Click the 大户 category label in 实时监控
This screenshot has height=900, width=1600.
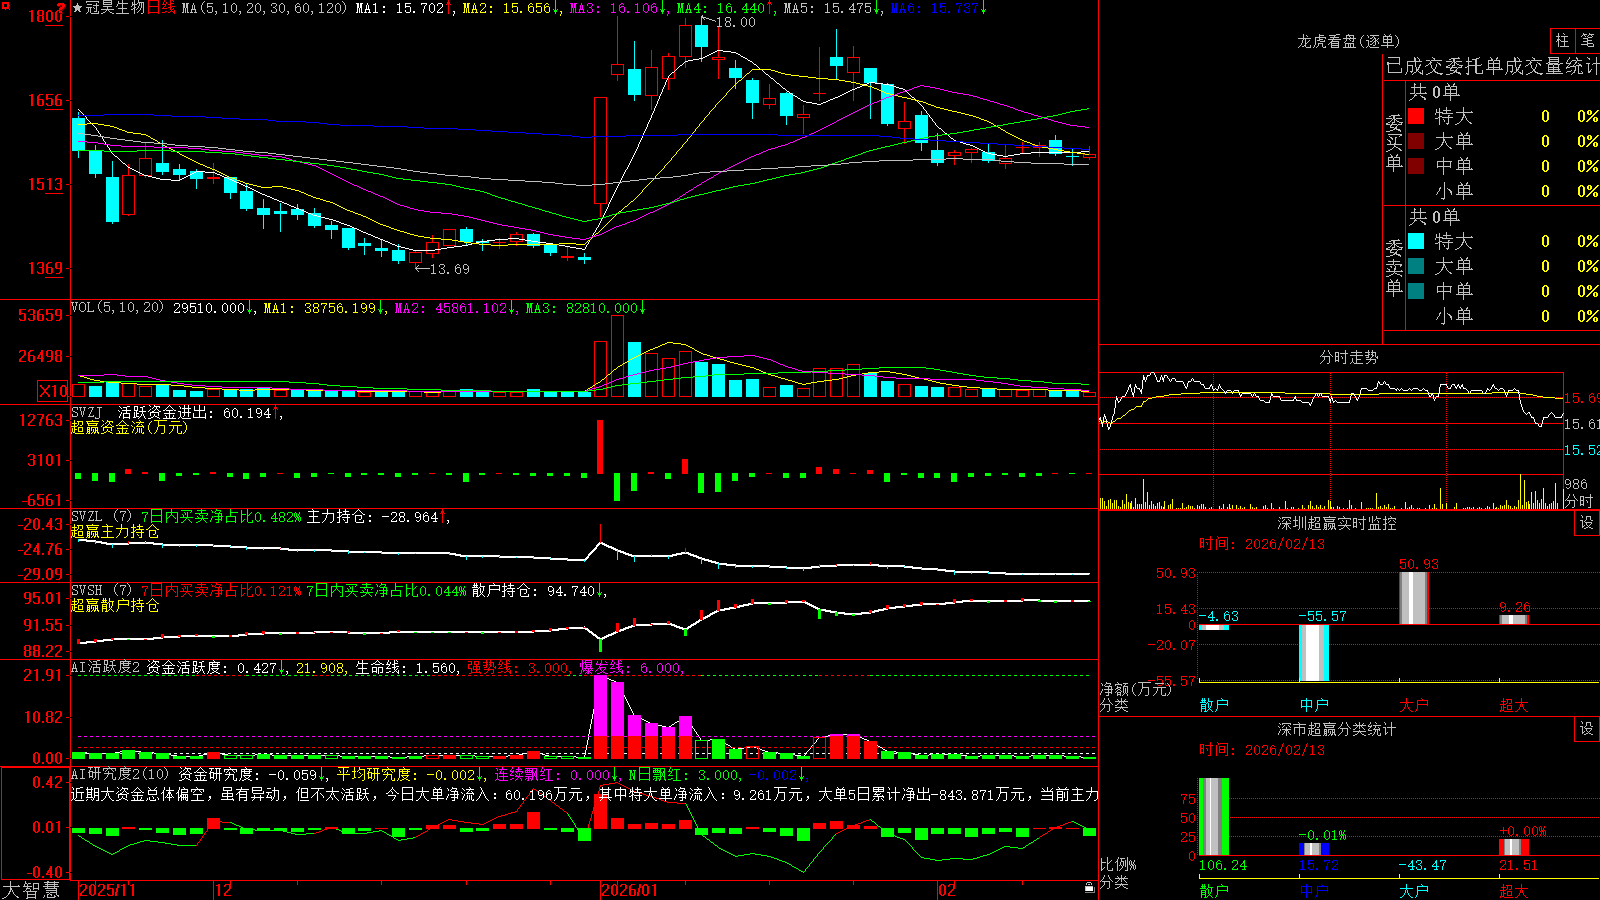click(1413, 705)
